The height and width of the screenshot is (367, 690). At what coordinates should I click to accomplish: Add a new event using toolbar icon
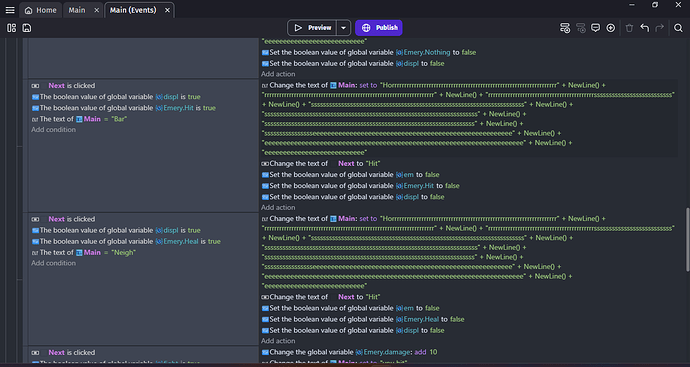click(565, 28)
